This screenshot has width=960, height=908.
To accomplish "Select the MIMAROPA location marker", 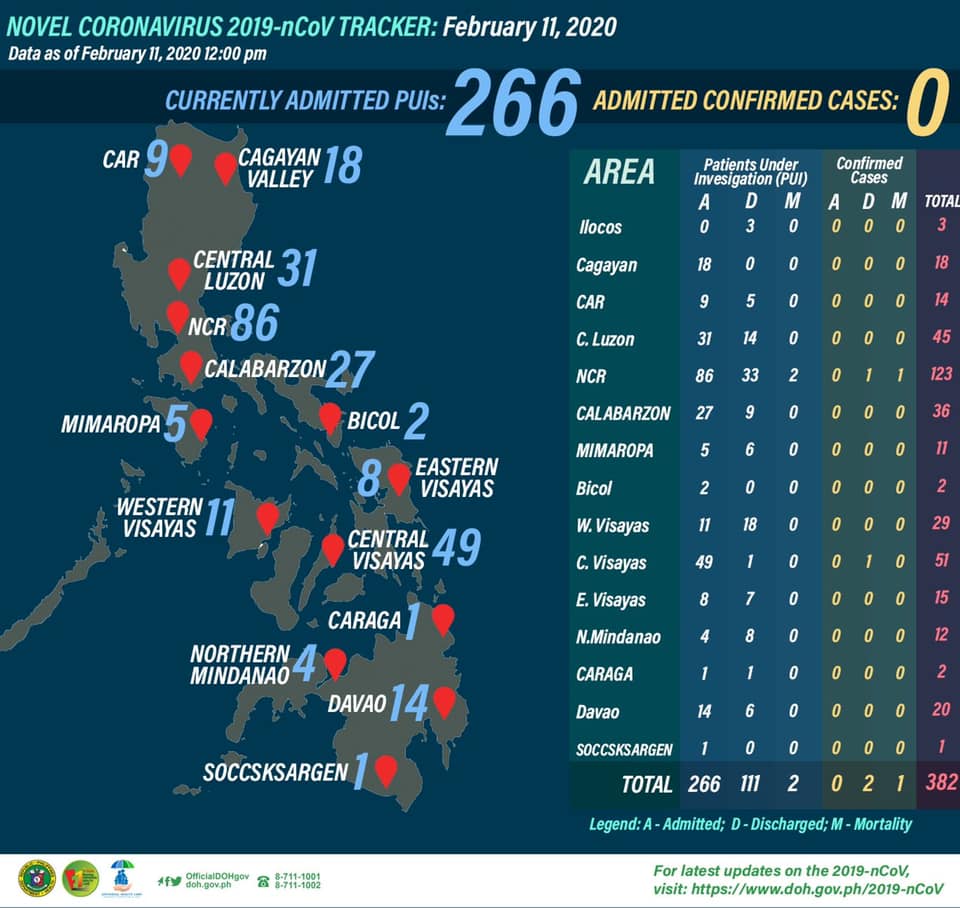I will [x=201, y=423].
